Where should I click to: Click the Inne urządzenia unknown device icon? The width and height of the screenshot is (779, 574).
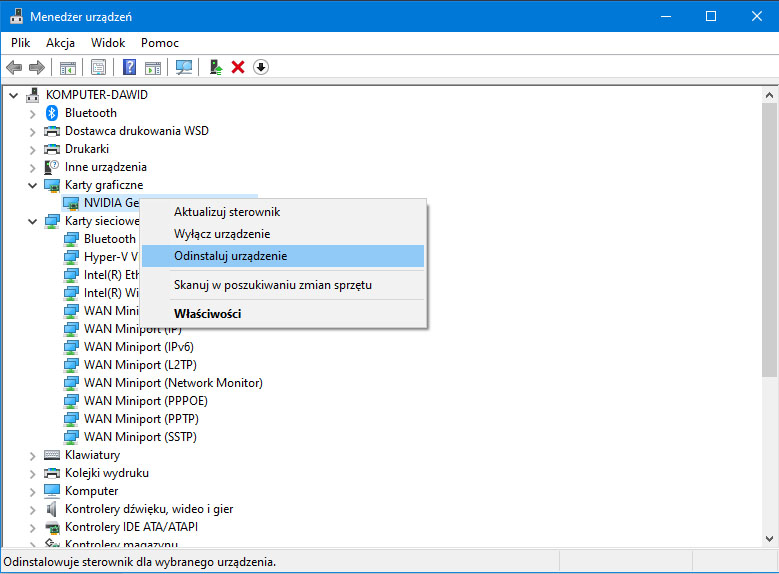pyautogui.click(x=52, y=167)
